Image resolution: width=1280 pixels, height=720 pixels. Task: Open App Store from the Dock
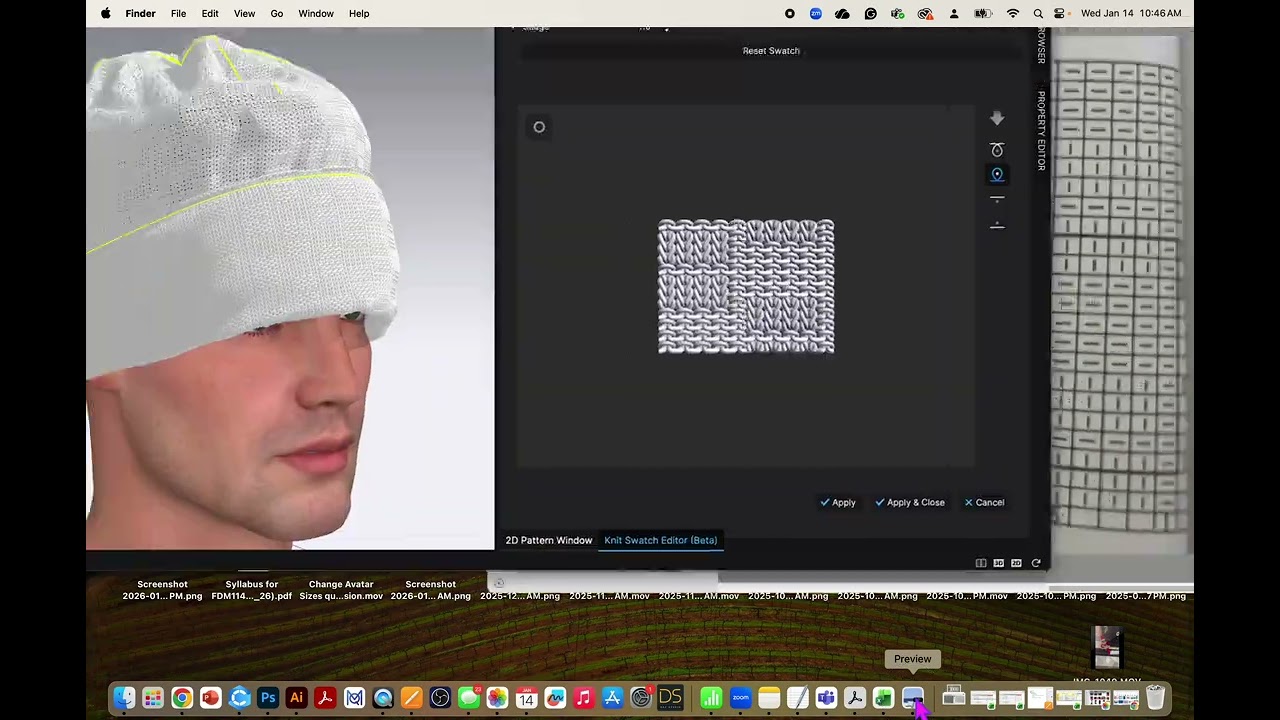click(612, 698)
